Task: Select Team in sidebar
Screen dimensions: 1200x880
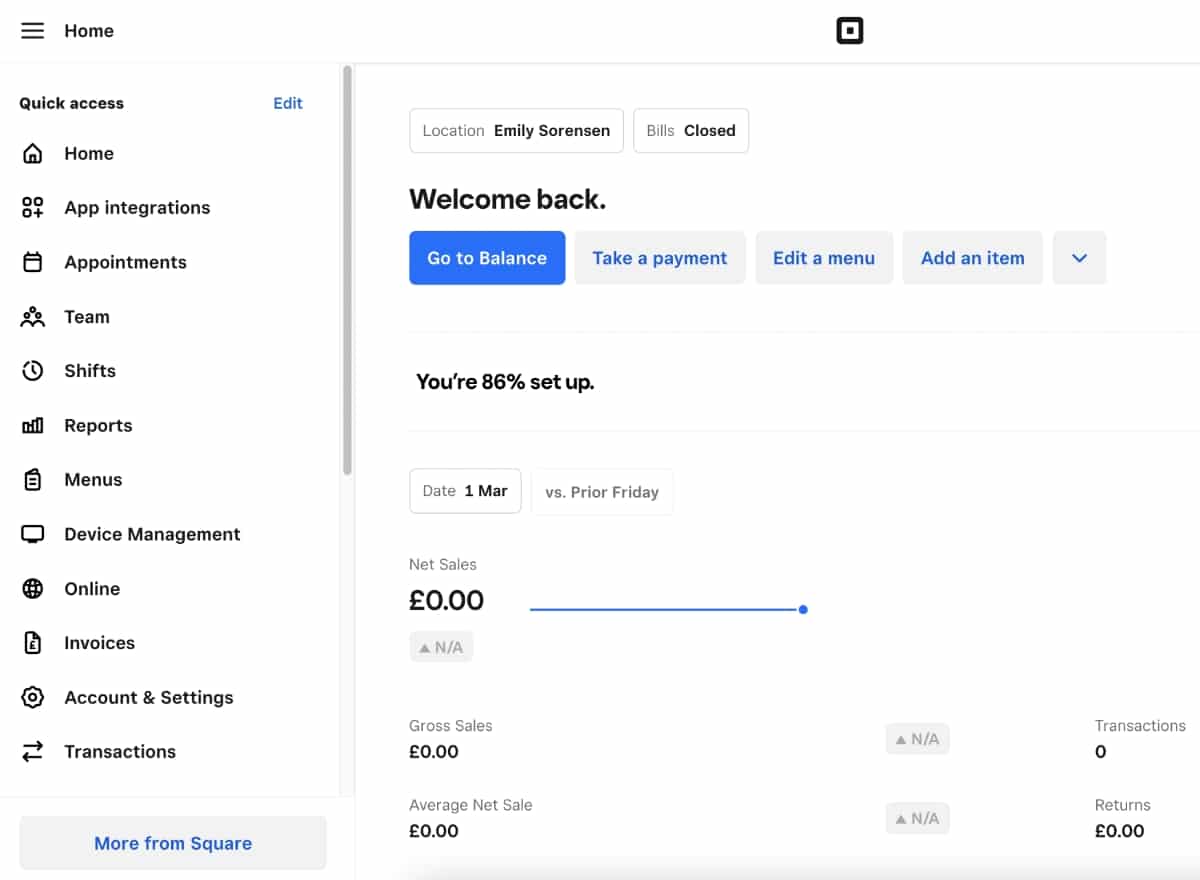Action: tap(87, 317)
